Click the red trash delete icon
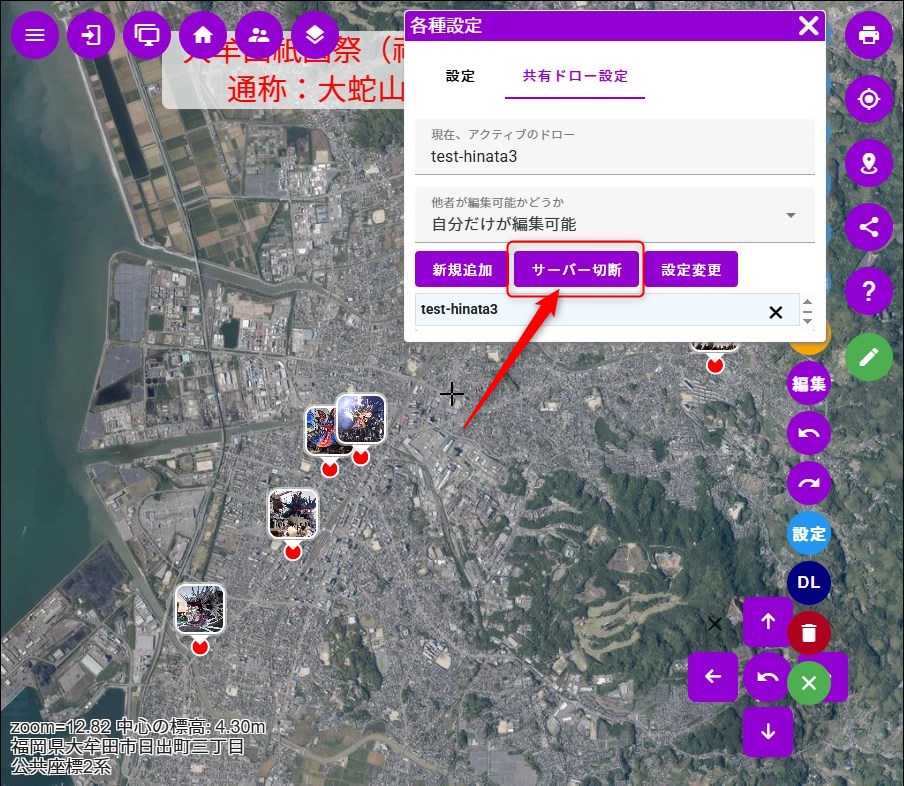The height and width of the screenshot is (786, 904). click(809, 633)
